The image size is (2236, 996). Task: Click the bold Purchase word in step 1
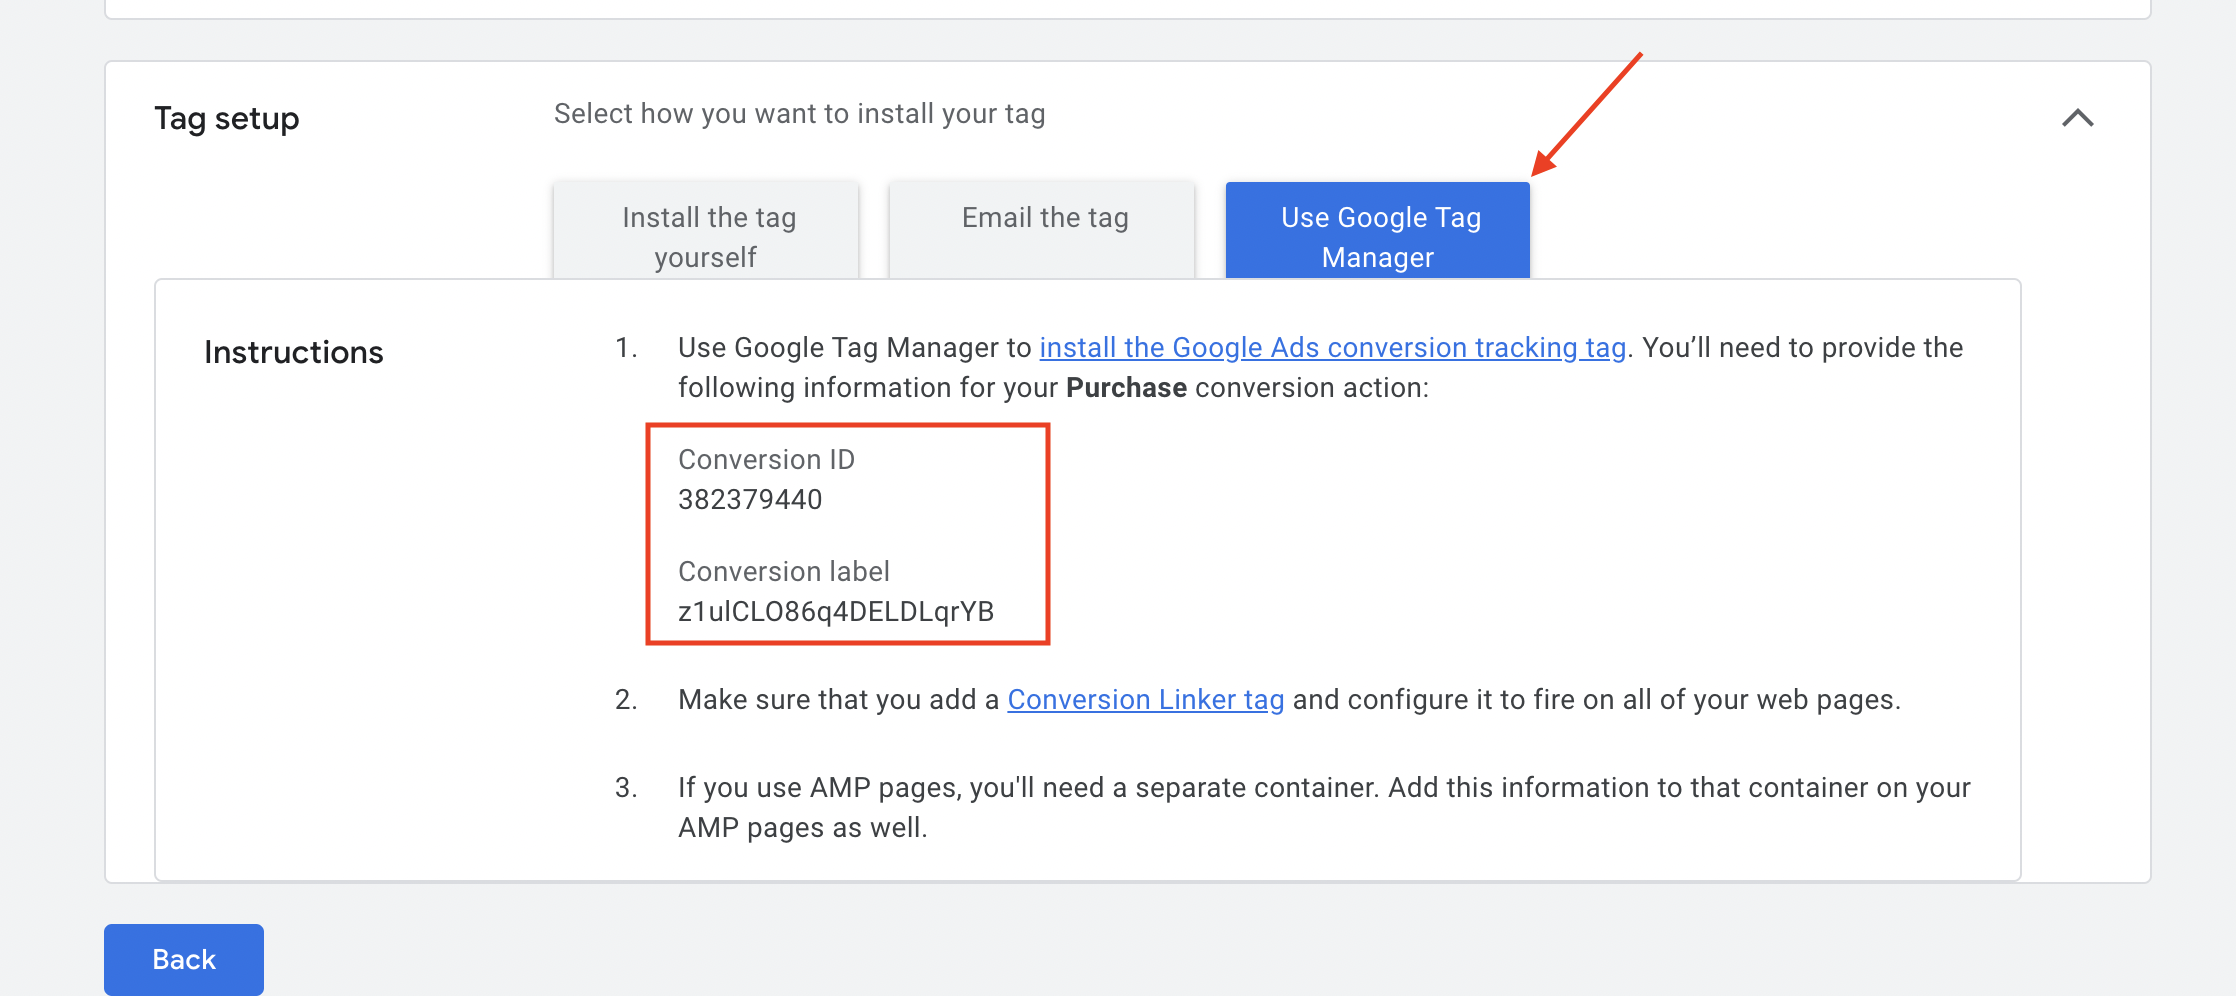pos(1127,388)
